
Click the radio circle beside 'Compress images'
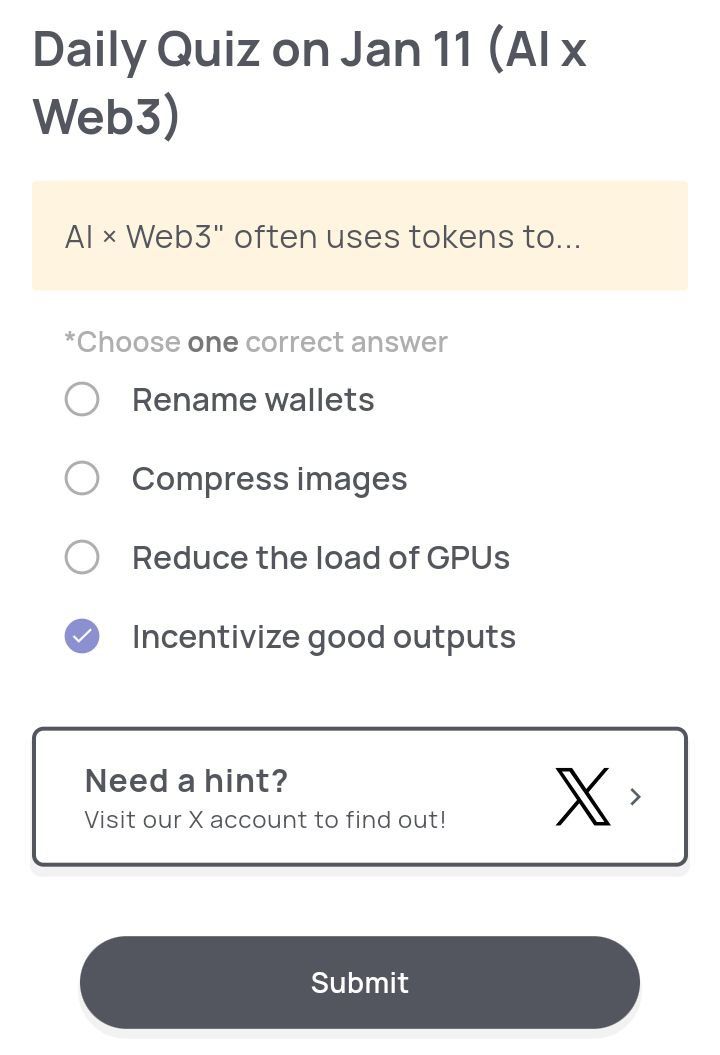click(x=83, y=478)
